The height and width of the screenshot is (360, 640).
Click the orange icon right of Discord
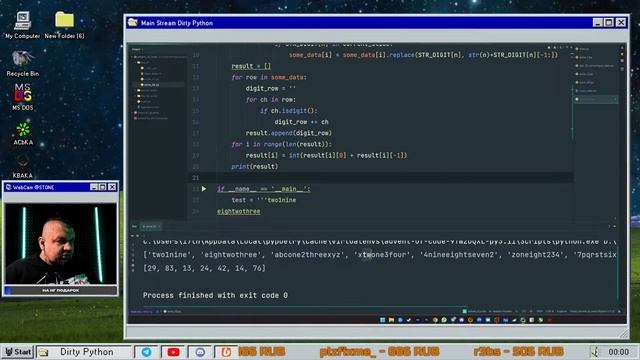(x=226, y=352)
